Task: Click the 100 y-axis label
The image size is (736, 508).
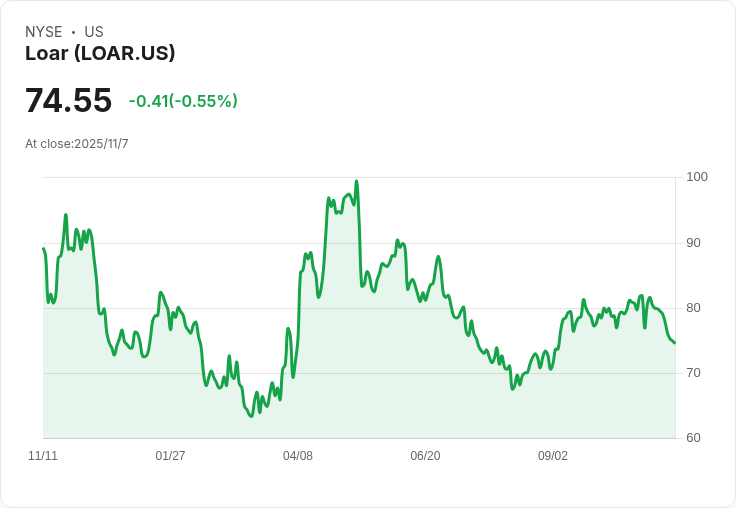Action: [697, 177]
